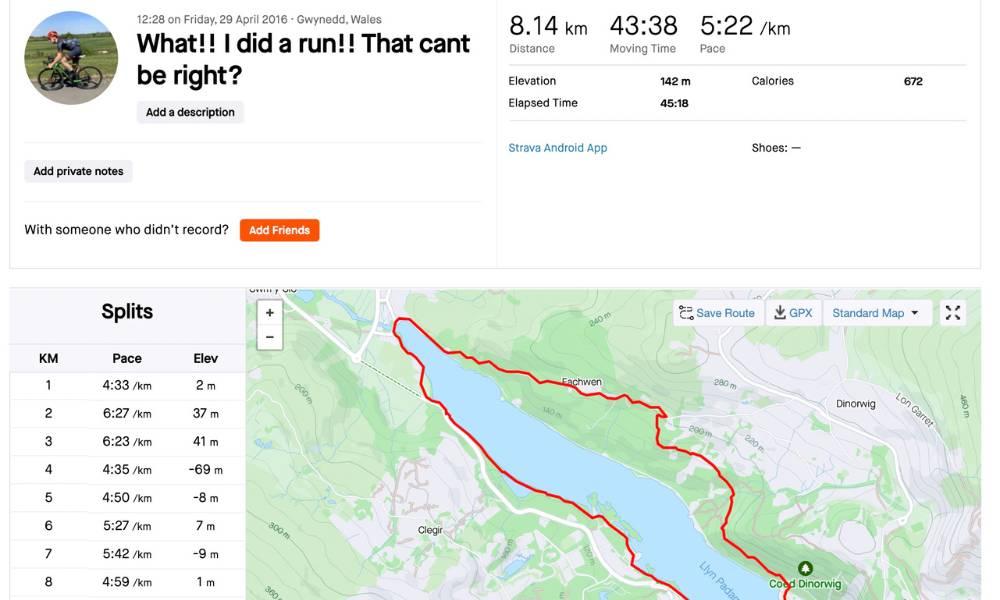This screenshot has width=1000, height=600.
Task: Click the Add a description button
Action: point(188,111)
